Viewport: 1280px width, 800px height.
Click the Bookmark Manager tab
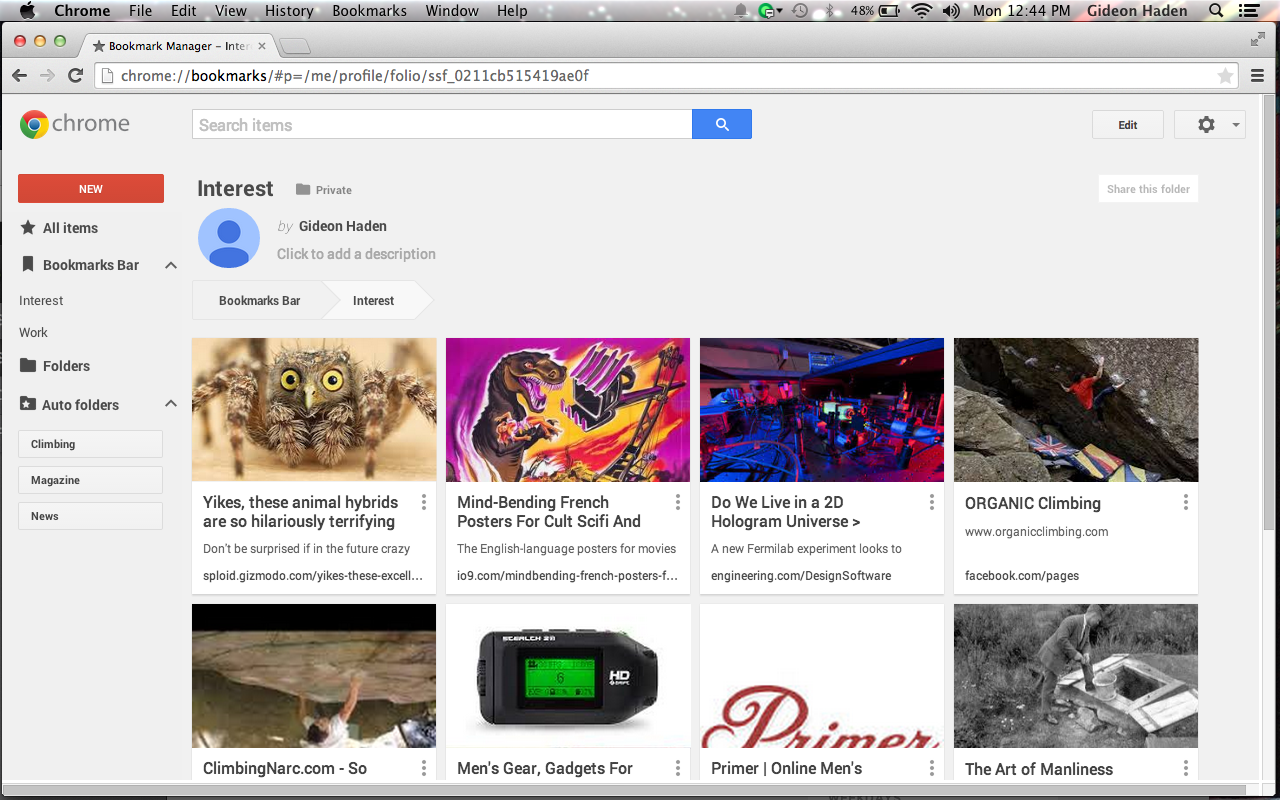point(180,46)
